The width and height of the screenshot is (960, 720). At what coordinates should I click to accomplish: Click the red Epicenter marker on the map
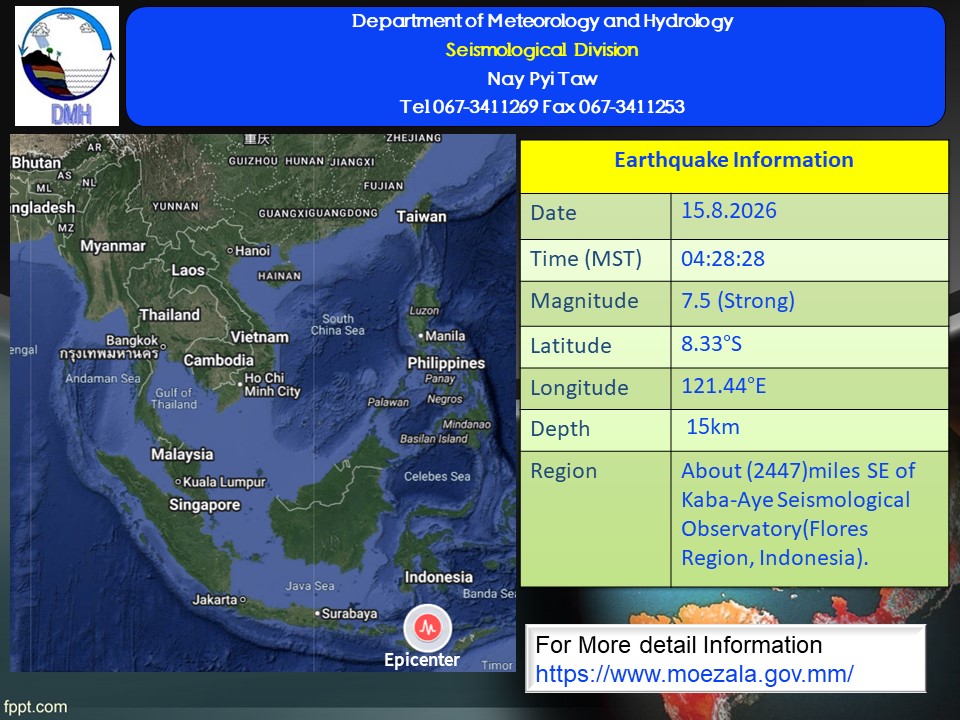(427, 628)
